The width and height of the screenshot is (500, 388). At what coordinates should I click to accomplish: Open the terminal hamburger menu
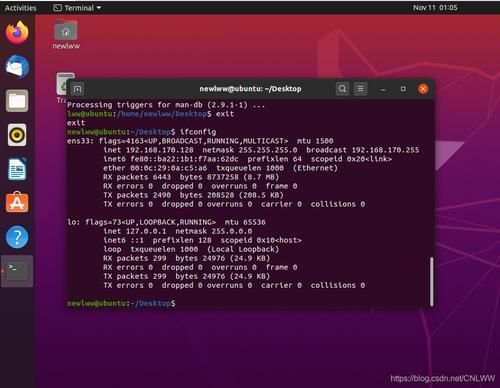tap(360, 89)
